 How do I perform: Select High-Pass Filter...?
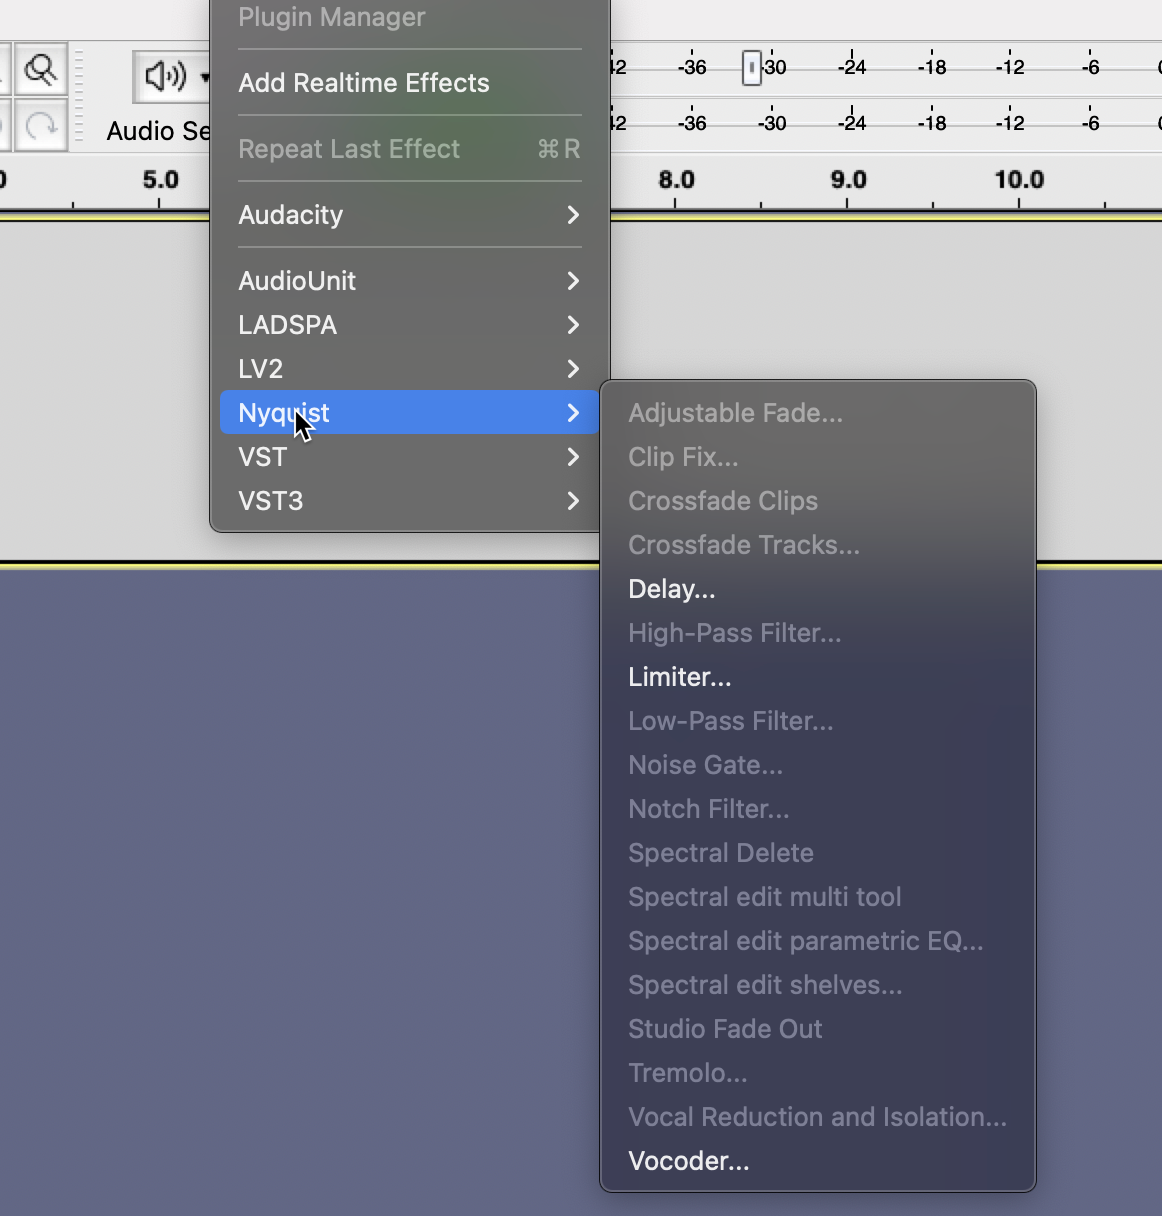[x=818, y=633]
